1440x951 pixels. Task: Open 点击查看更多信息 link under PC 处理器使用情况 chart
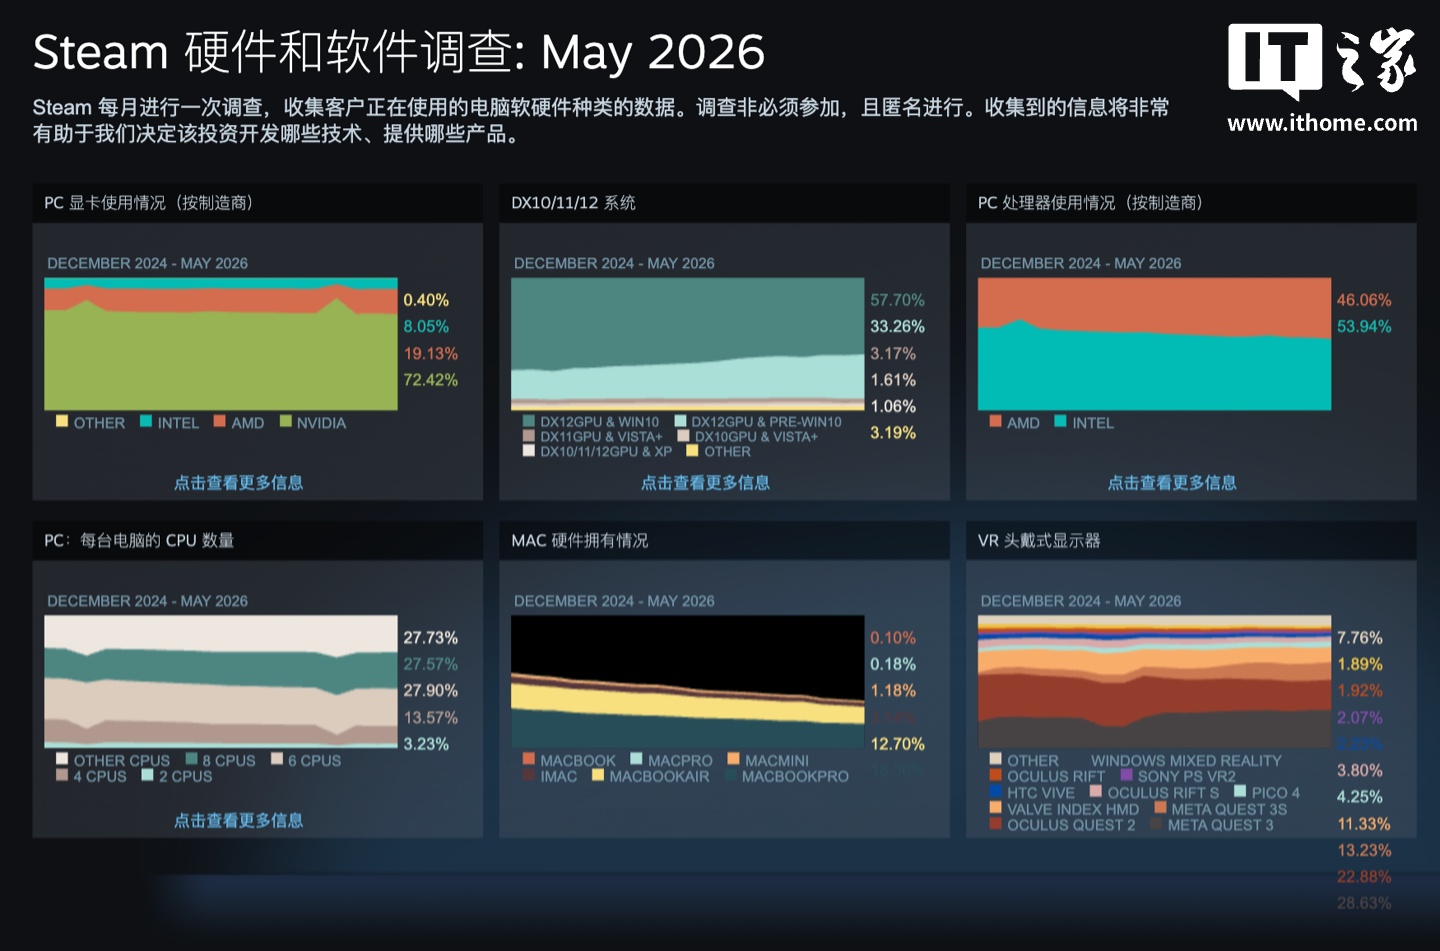pyautogui.click(x=1172, y=482)
